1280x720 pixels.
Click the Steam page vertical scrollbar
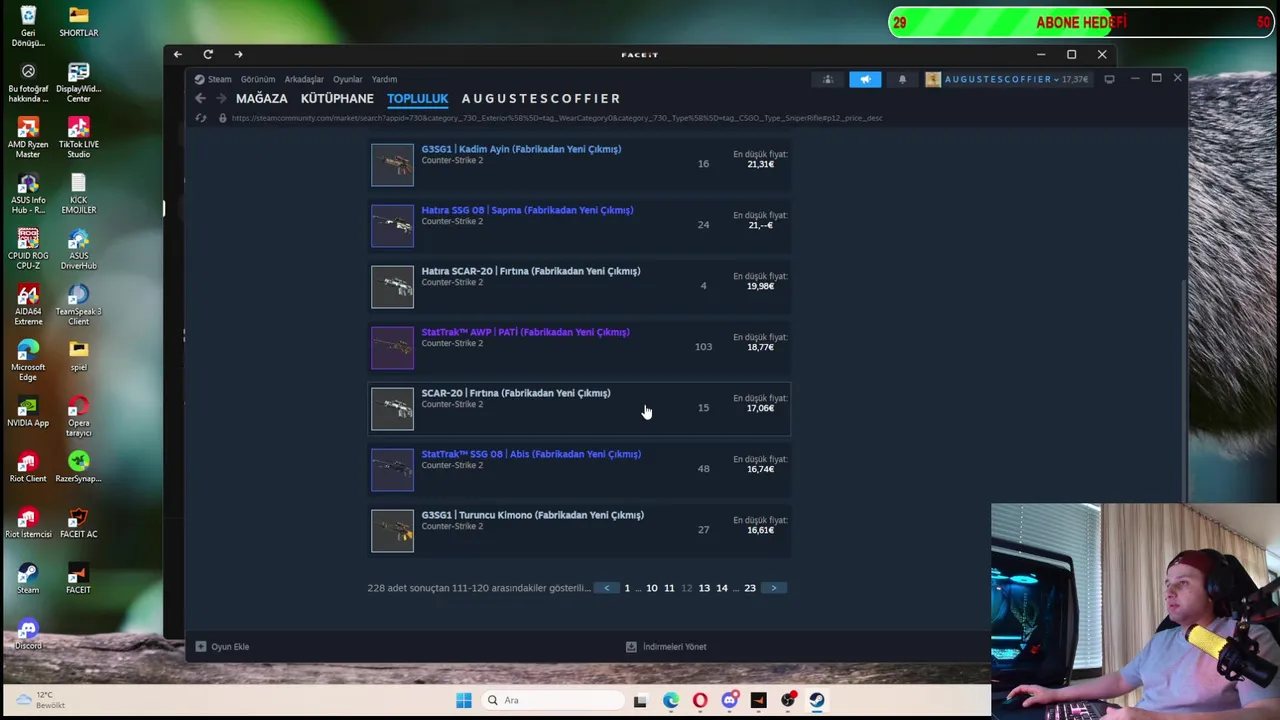[1186, 390]
